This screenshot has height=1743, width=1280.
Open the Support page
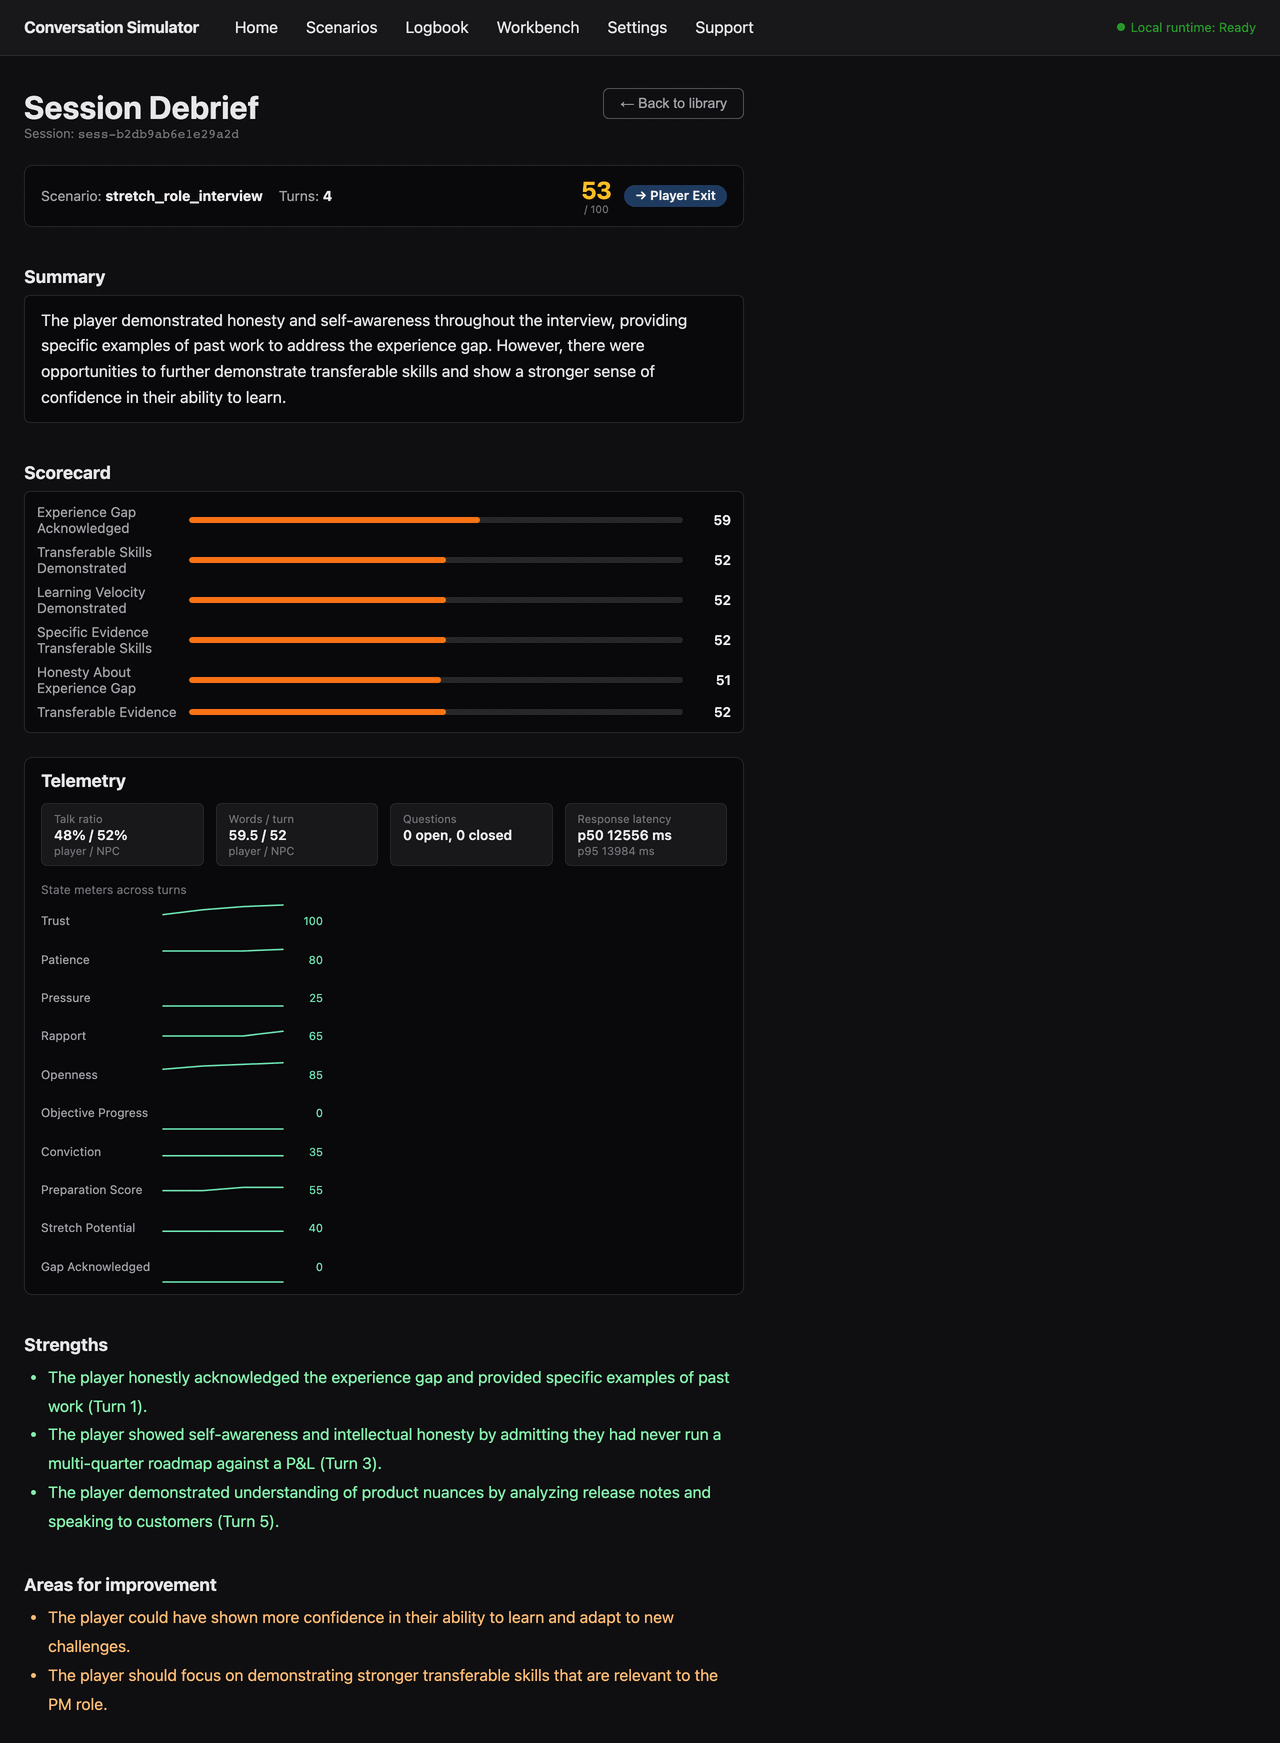coord(724,27)
